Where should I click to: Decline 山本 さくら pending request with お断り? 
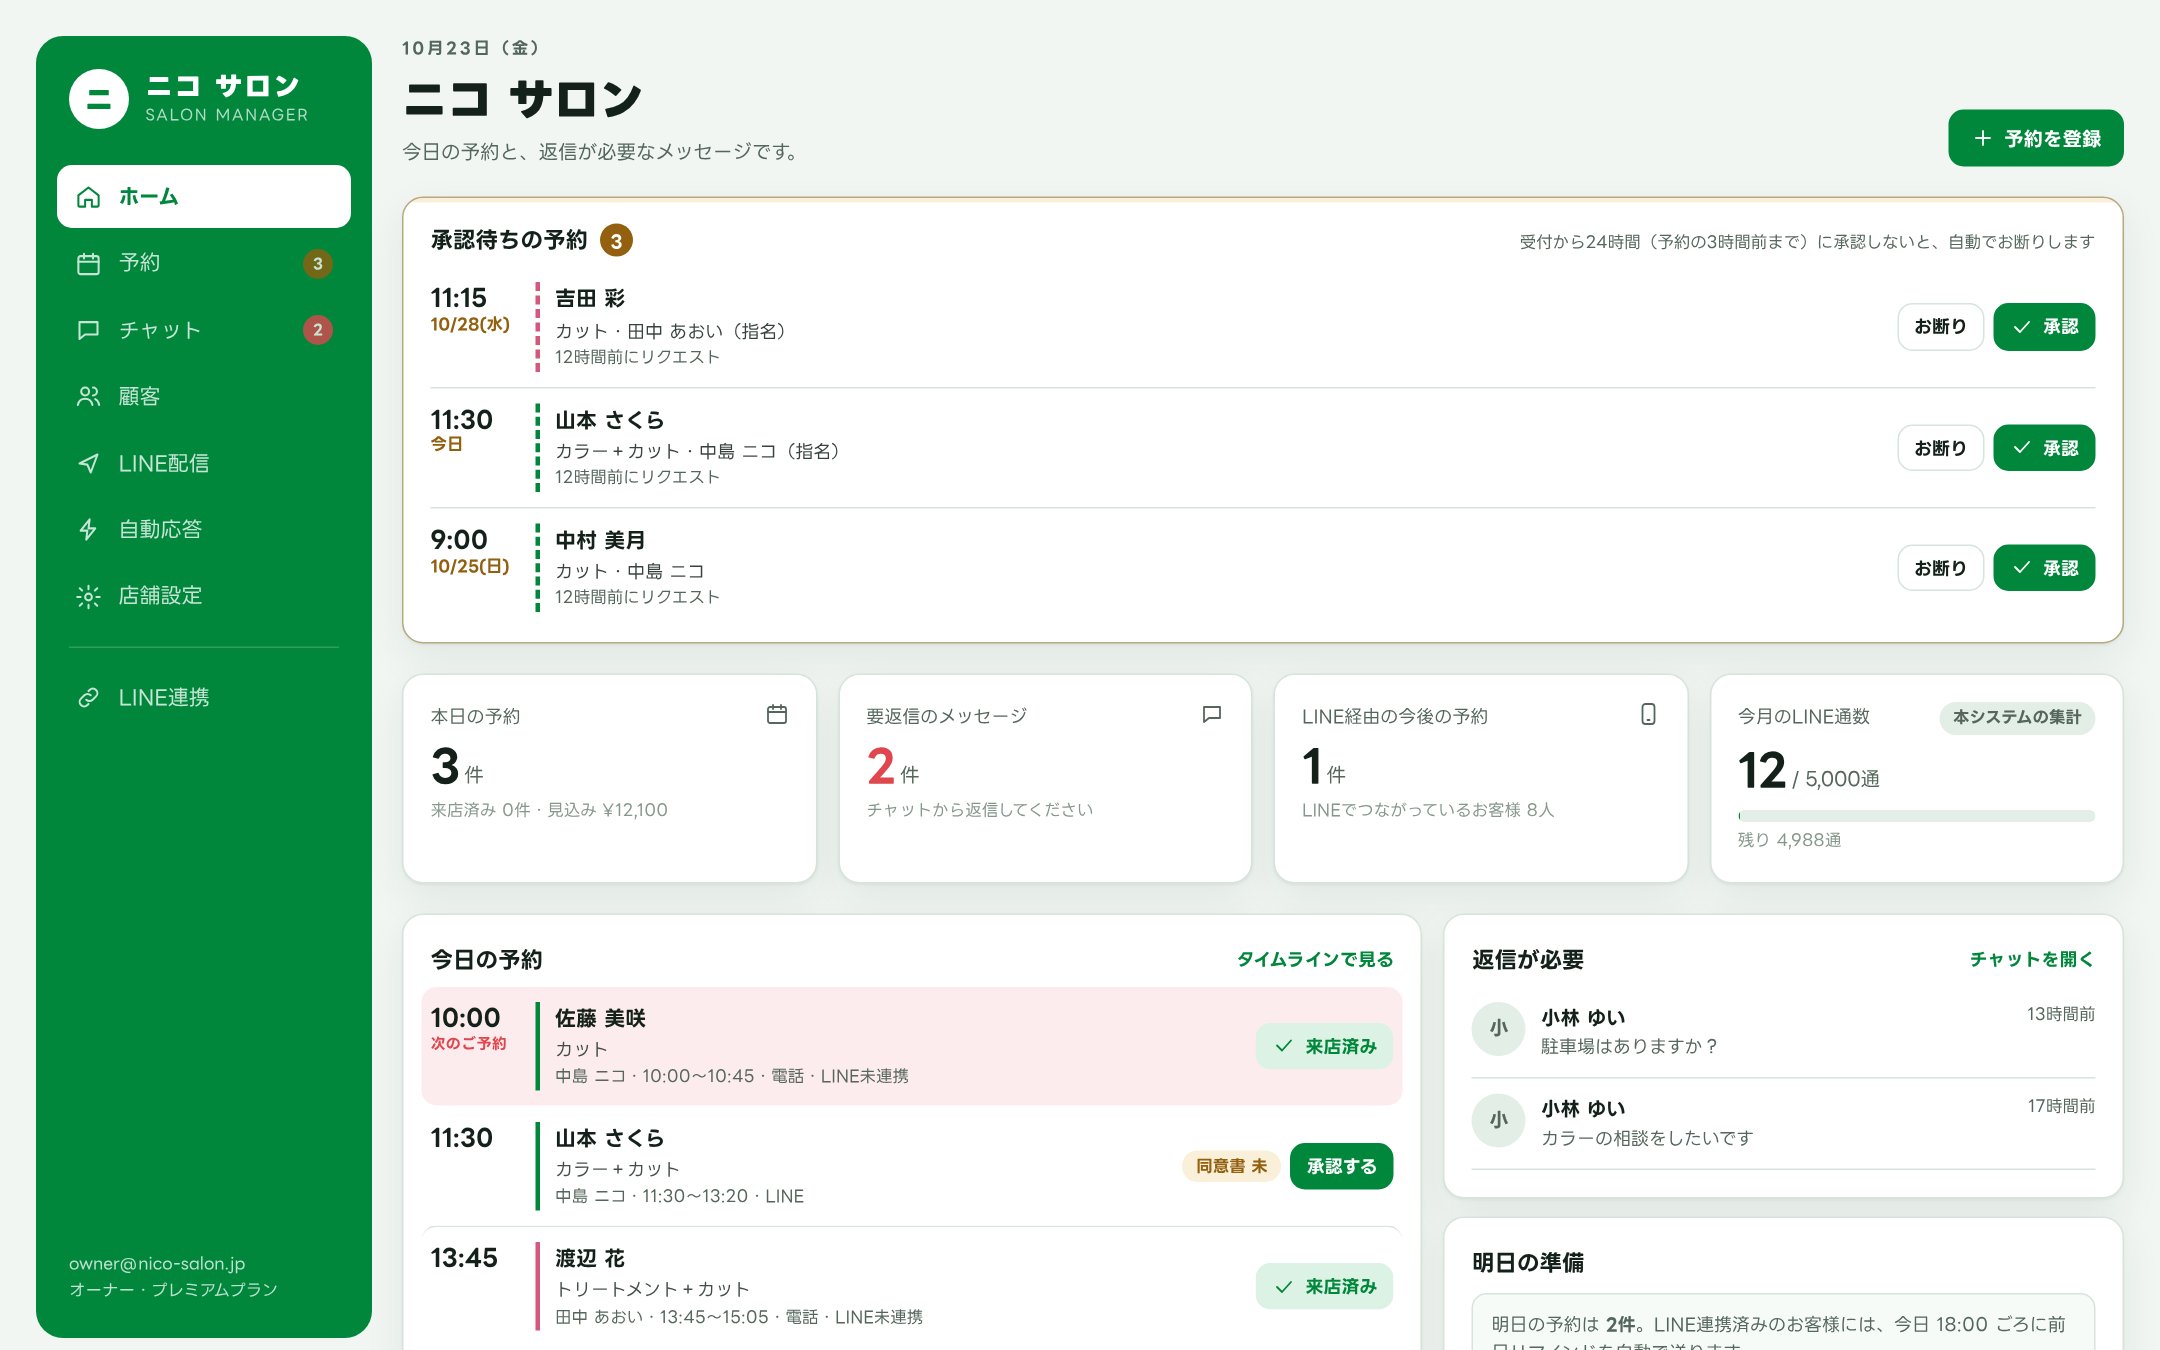(1940, 448)
